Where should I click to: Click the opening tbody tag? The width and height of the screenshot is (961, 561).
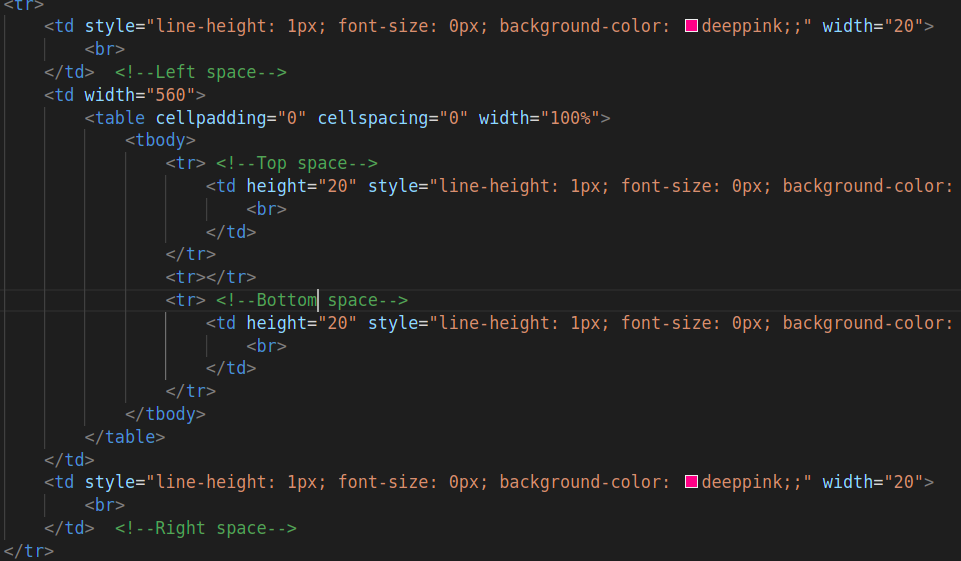161,140
